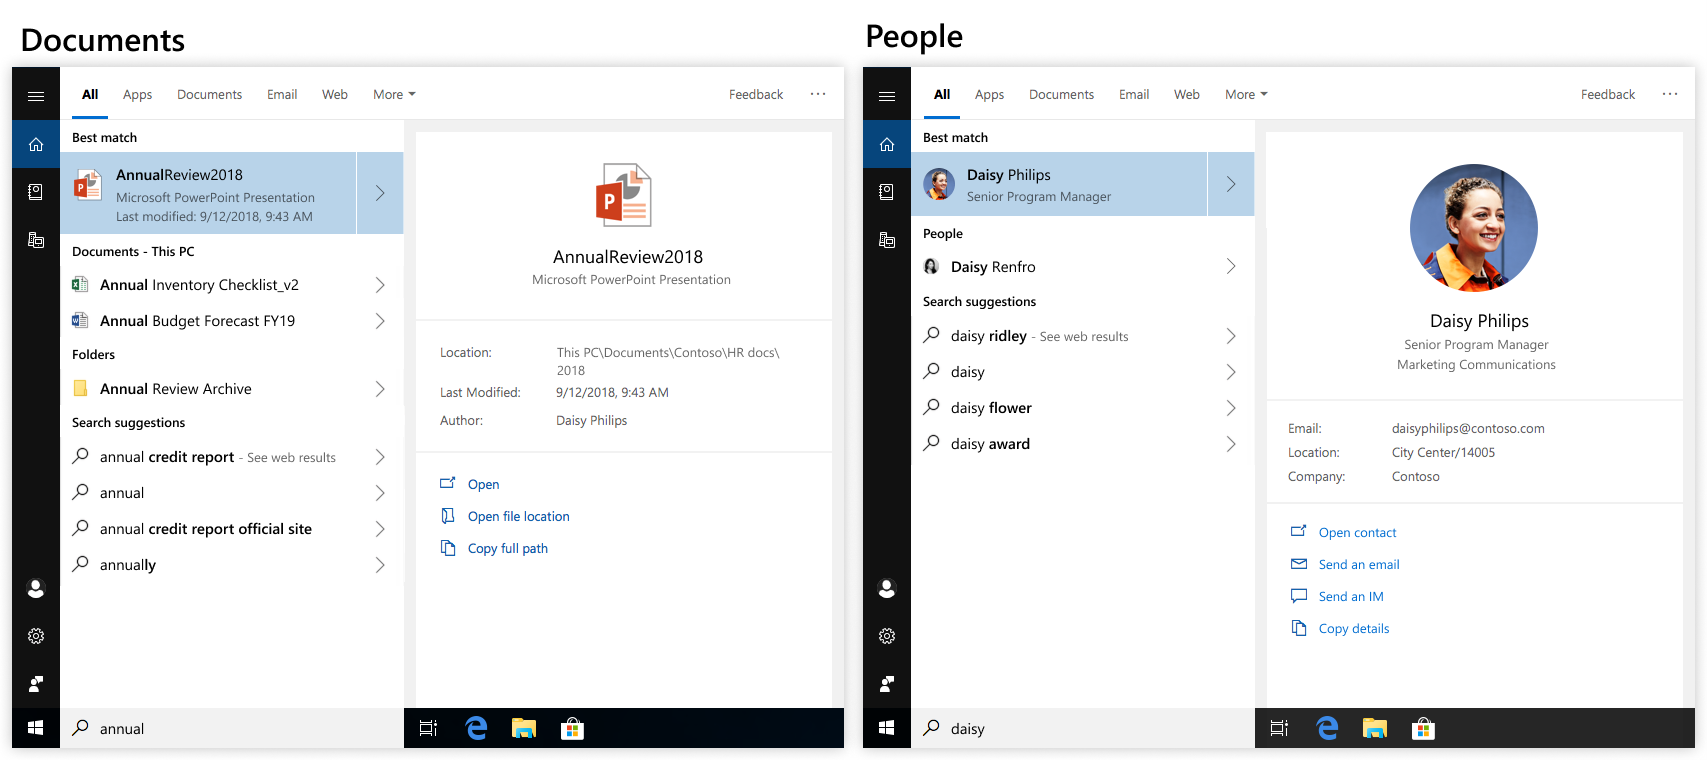Screen dimensions: 1707x760
Task: Expand Annual Review Archive folder chevron
Action: [380, 389]
